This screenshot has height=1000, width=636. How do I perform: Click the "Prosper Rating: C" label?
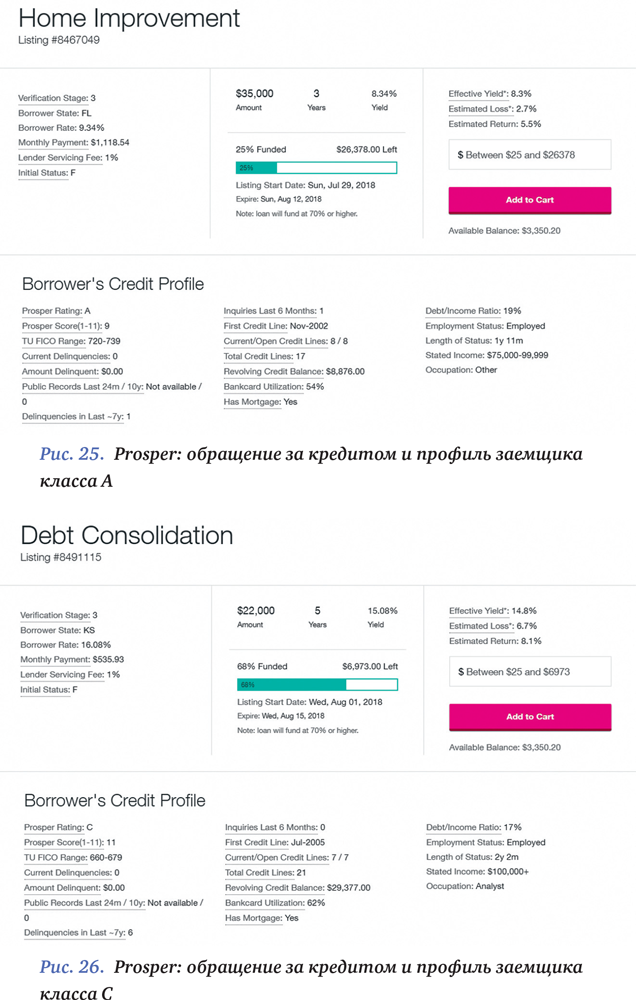click(57, 827)
